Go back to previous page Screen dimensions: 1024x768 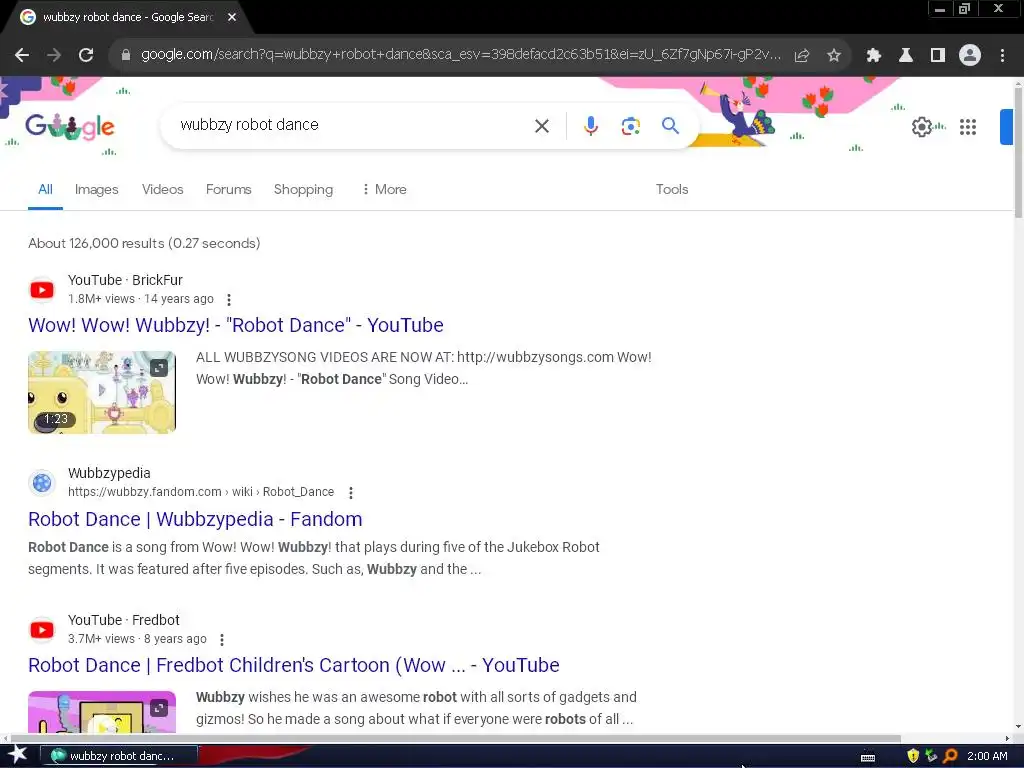tap(22, 55)
